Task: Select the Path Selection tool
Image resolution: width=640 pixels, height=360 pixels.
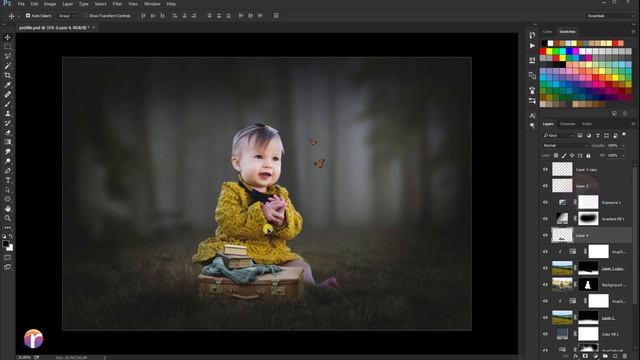Action: (x=8, y=189)
